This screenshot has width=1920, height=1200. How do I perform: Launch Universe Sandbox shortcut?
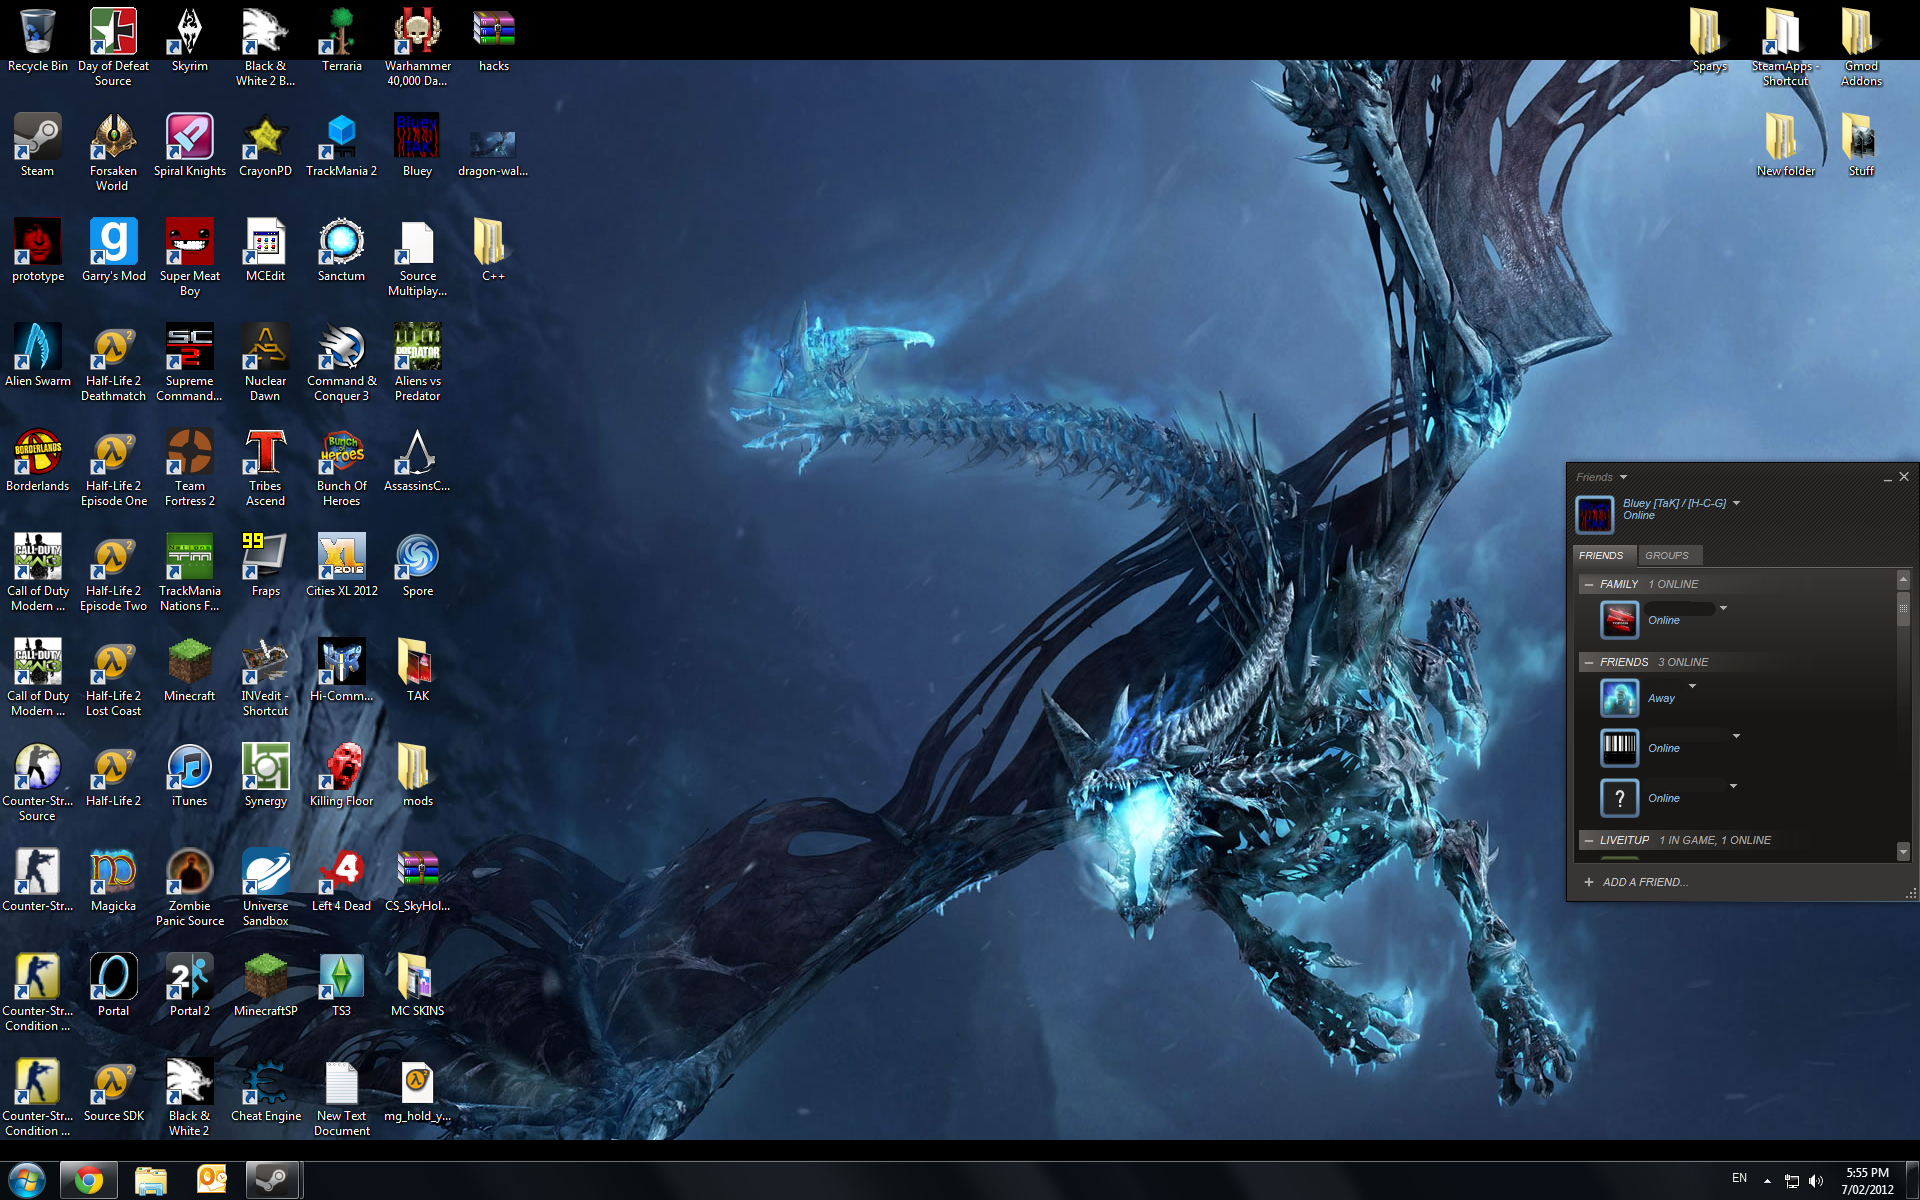pyautogui.click(x=265, y=887)
